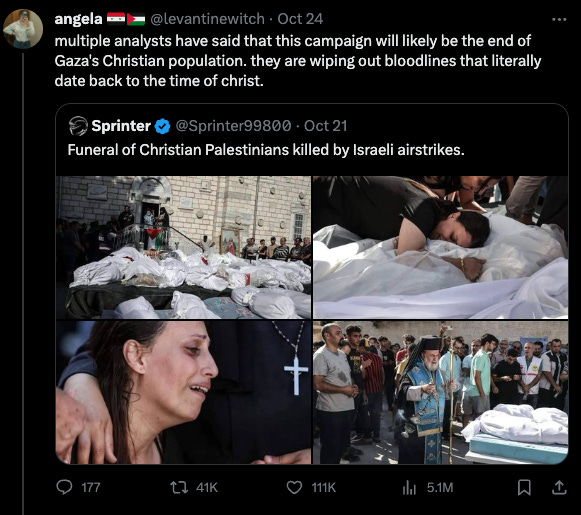Viewport: 581px width, 515px height.
Task: Open Sprinter's small avatar in quoted tweet
Action: pyautogui.click(x=78, y=126)
